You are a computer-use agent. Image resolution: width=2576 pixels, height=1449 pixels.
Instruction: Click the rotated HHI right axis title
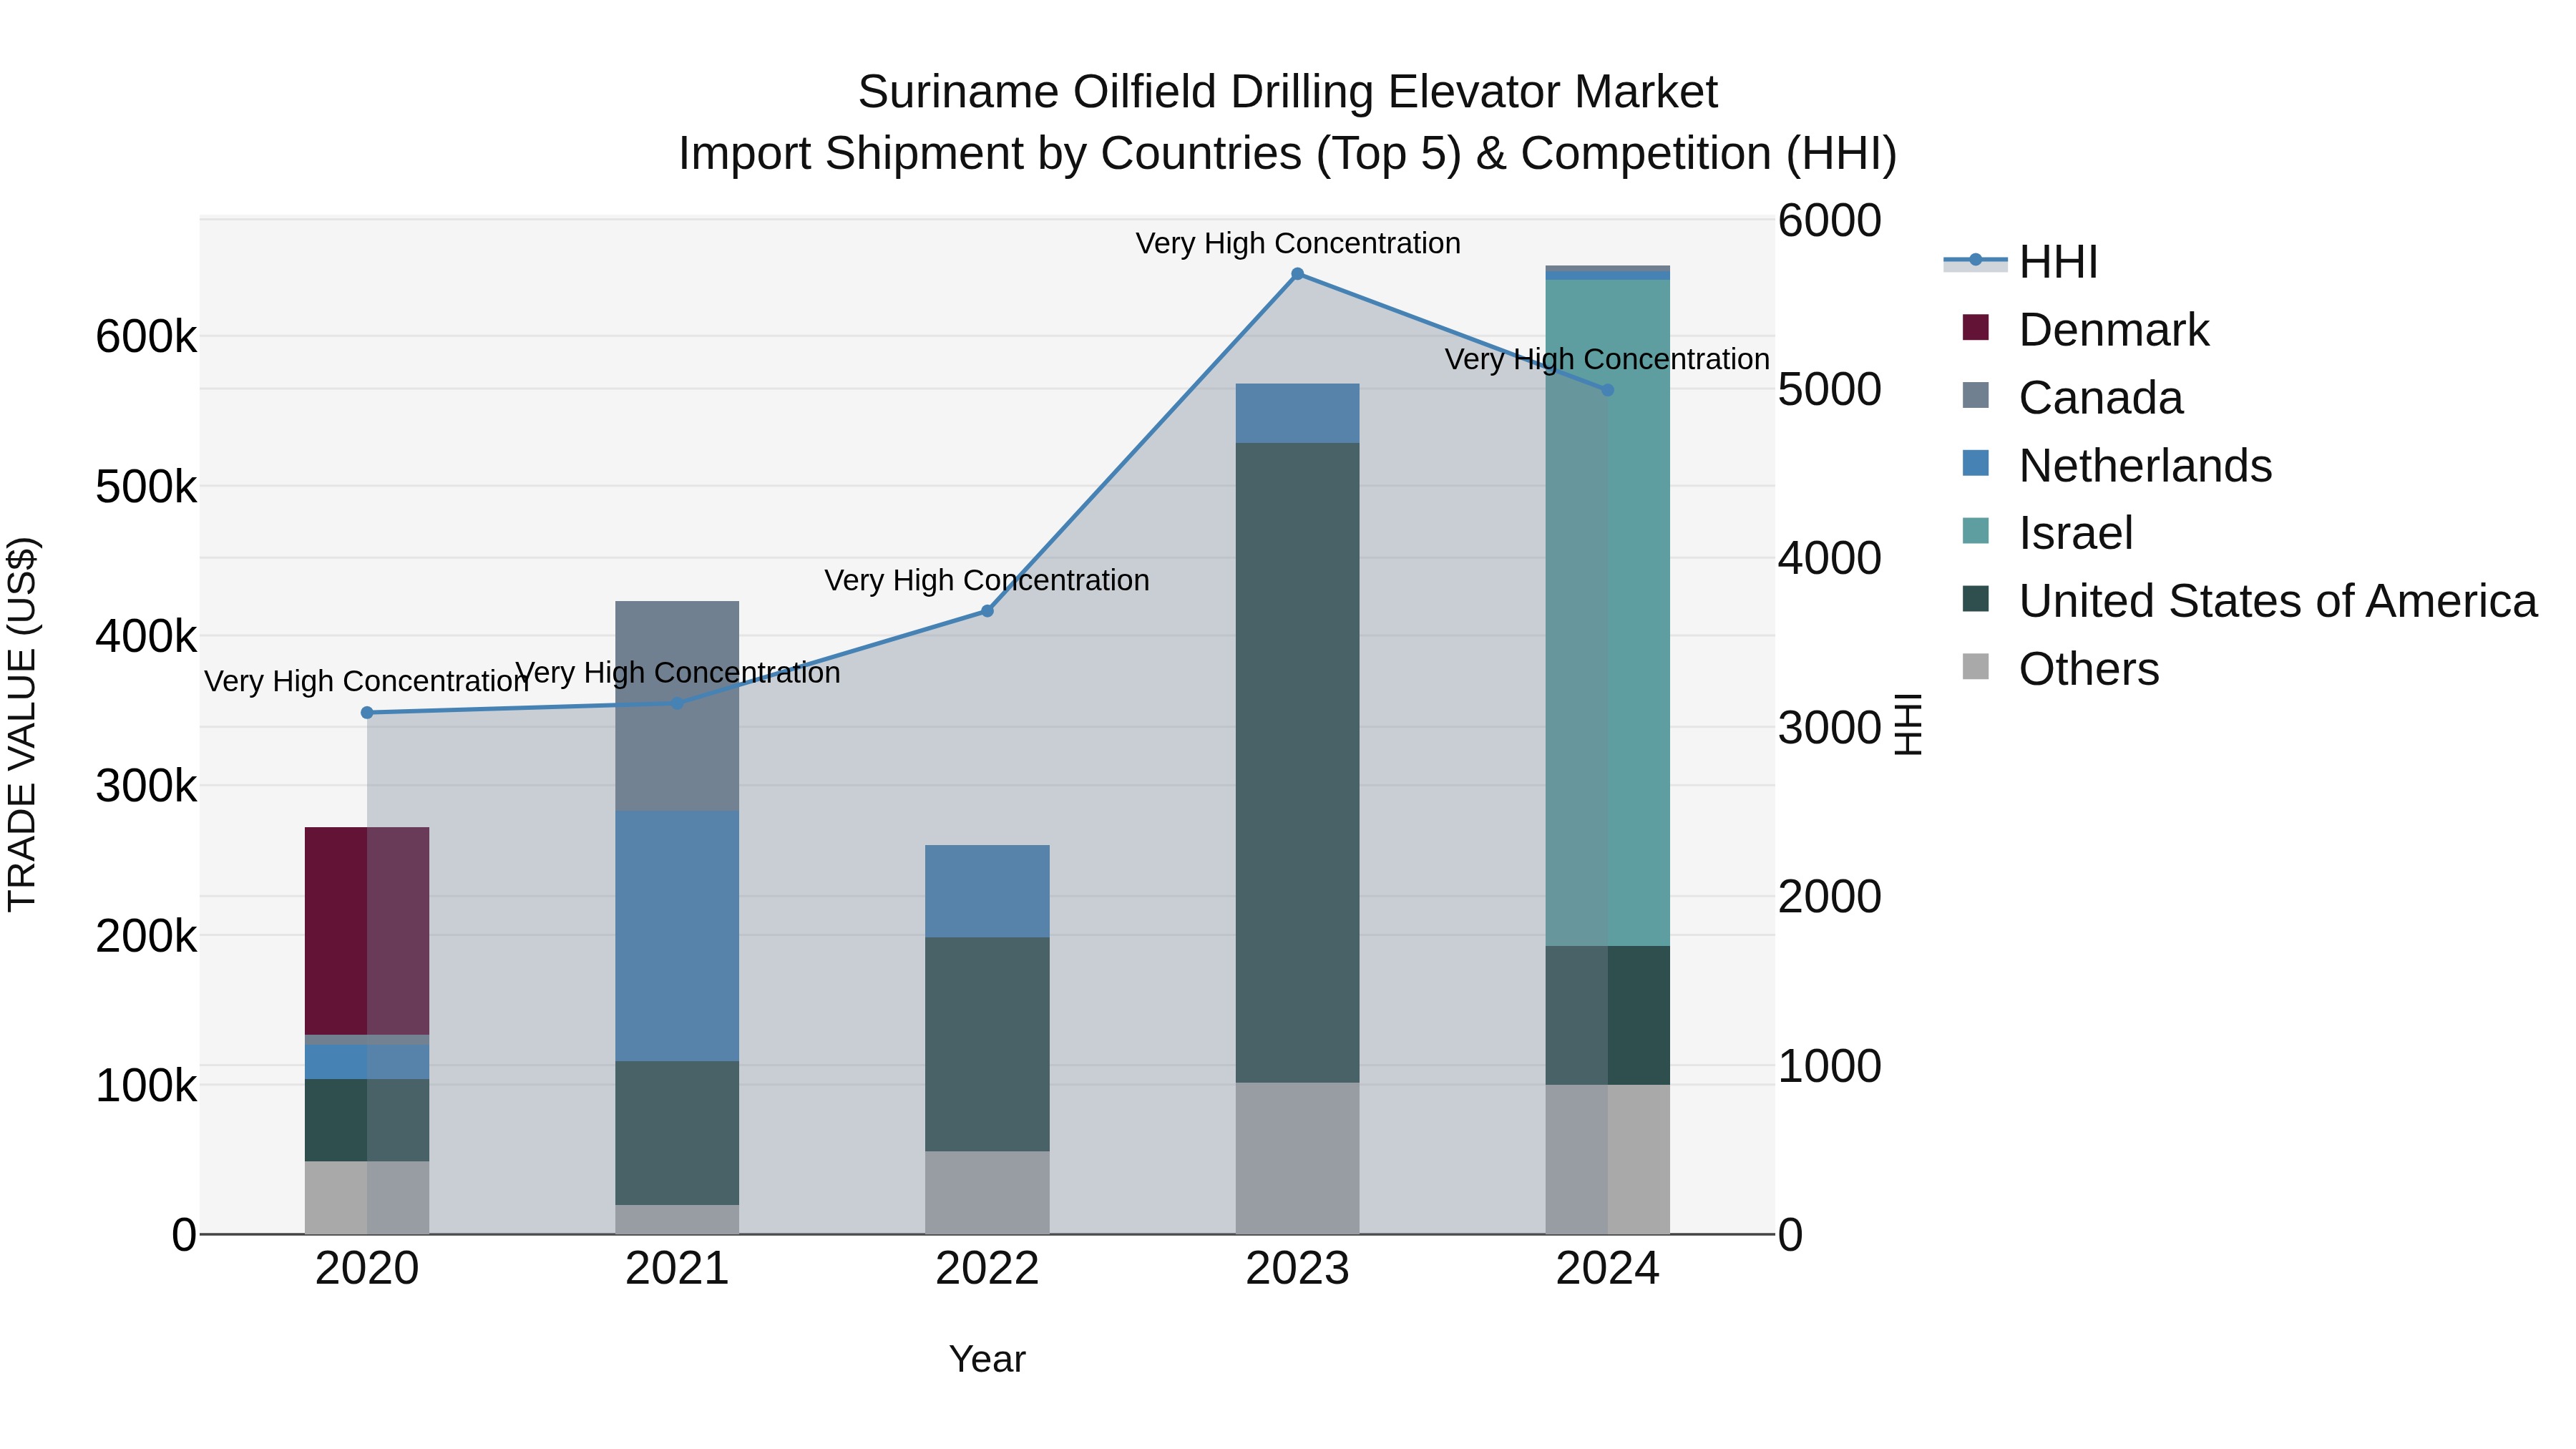[x=1908, y=724]
